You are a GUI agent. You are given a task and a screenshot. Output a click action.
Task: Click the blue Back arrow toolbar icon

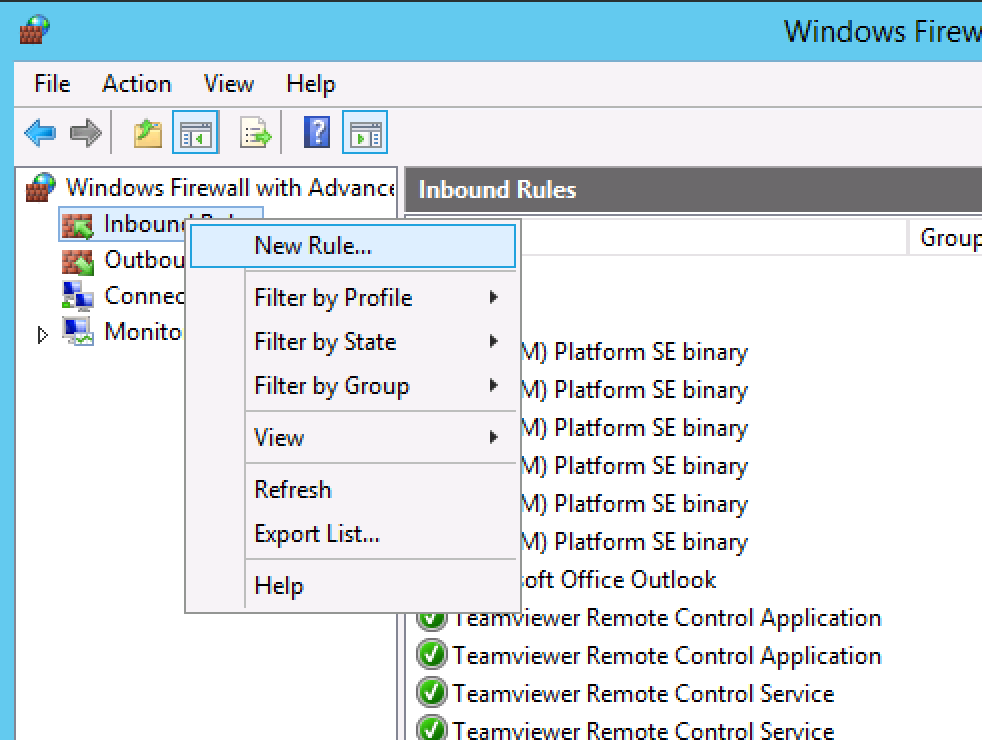pyautogui.click(x=40, y=132)
